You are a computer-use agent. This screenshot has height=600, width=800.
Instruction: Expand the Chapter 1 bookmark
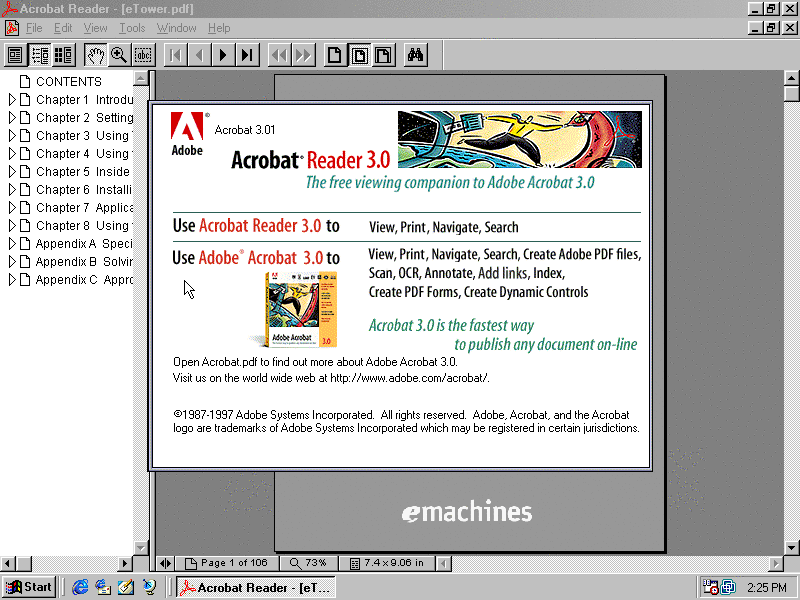12,100
